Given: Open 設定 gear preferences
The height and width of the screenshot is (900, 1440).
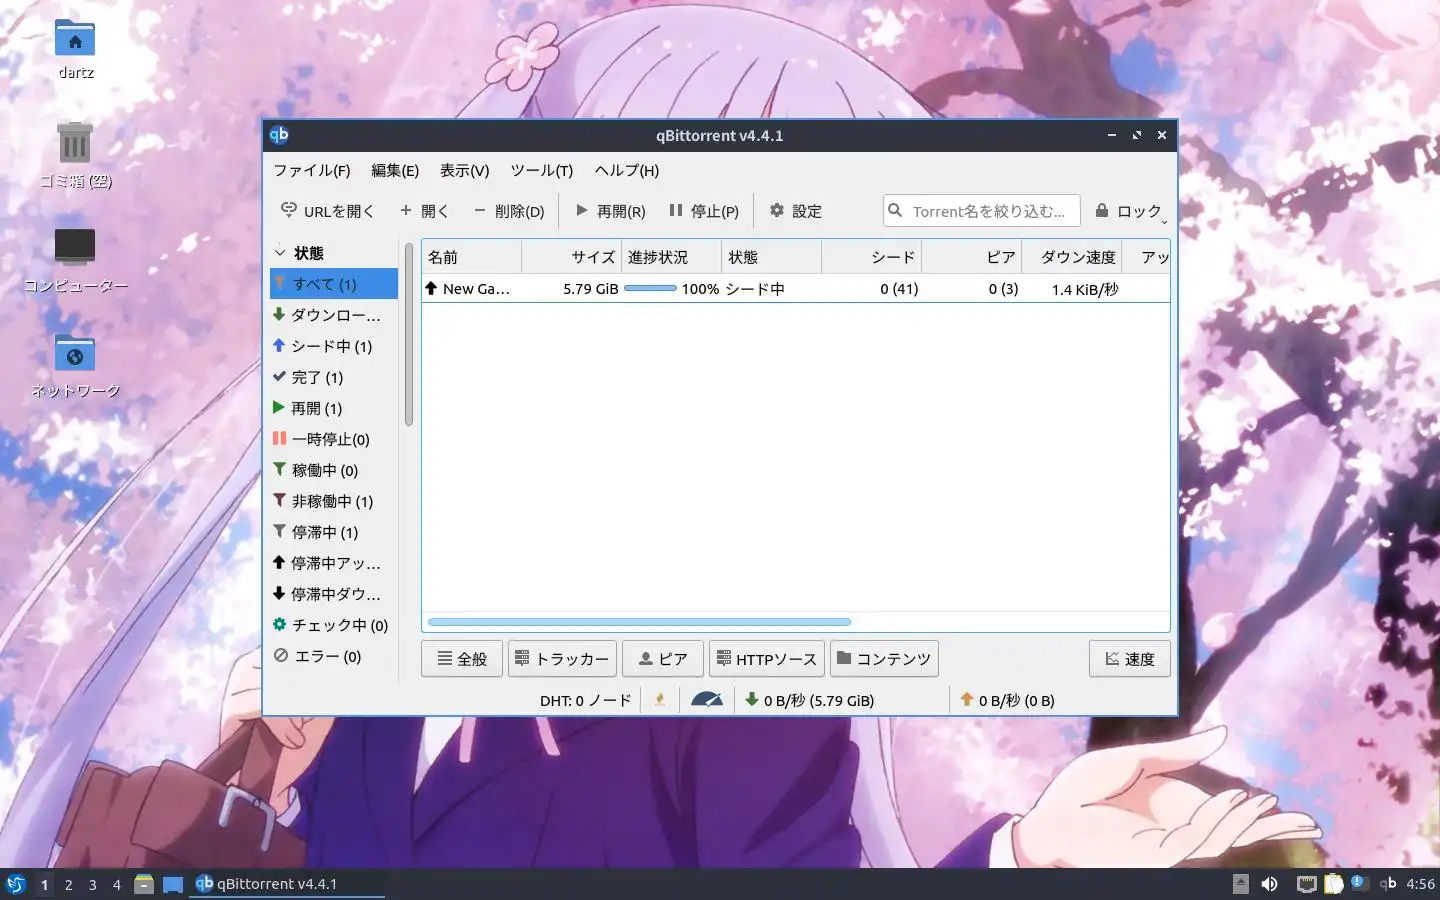Looking at the screenshot, I should [795, 211].
